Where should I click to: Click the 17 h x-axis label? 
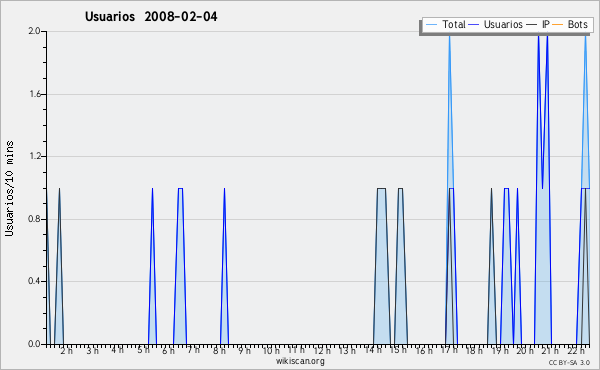[449, 350]
